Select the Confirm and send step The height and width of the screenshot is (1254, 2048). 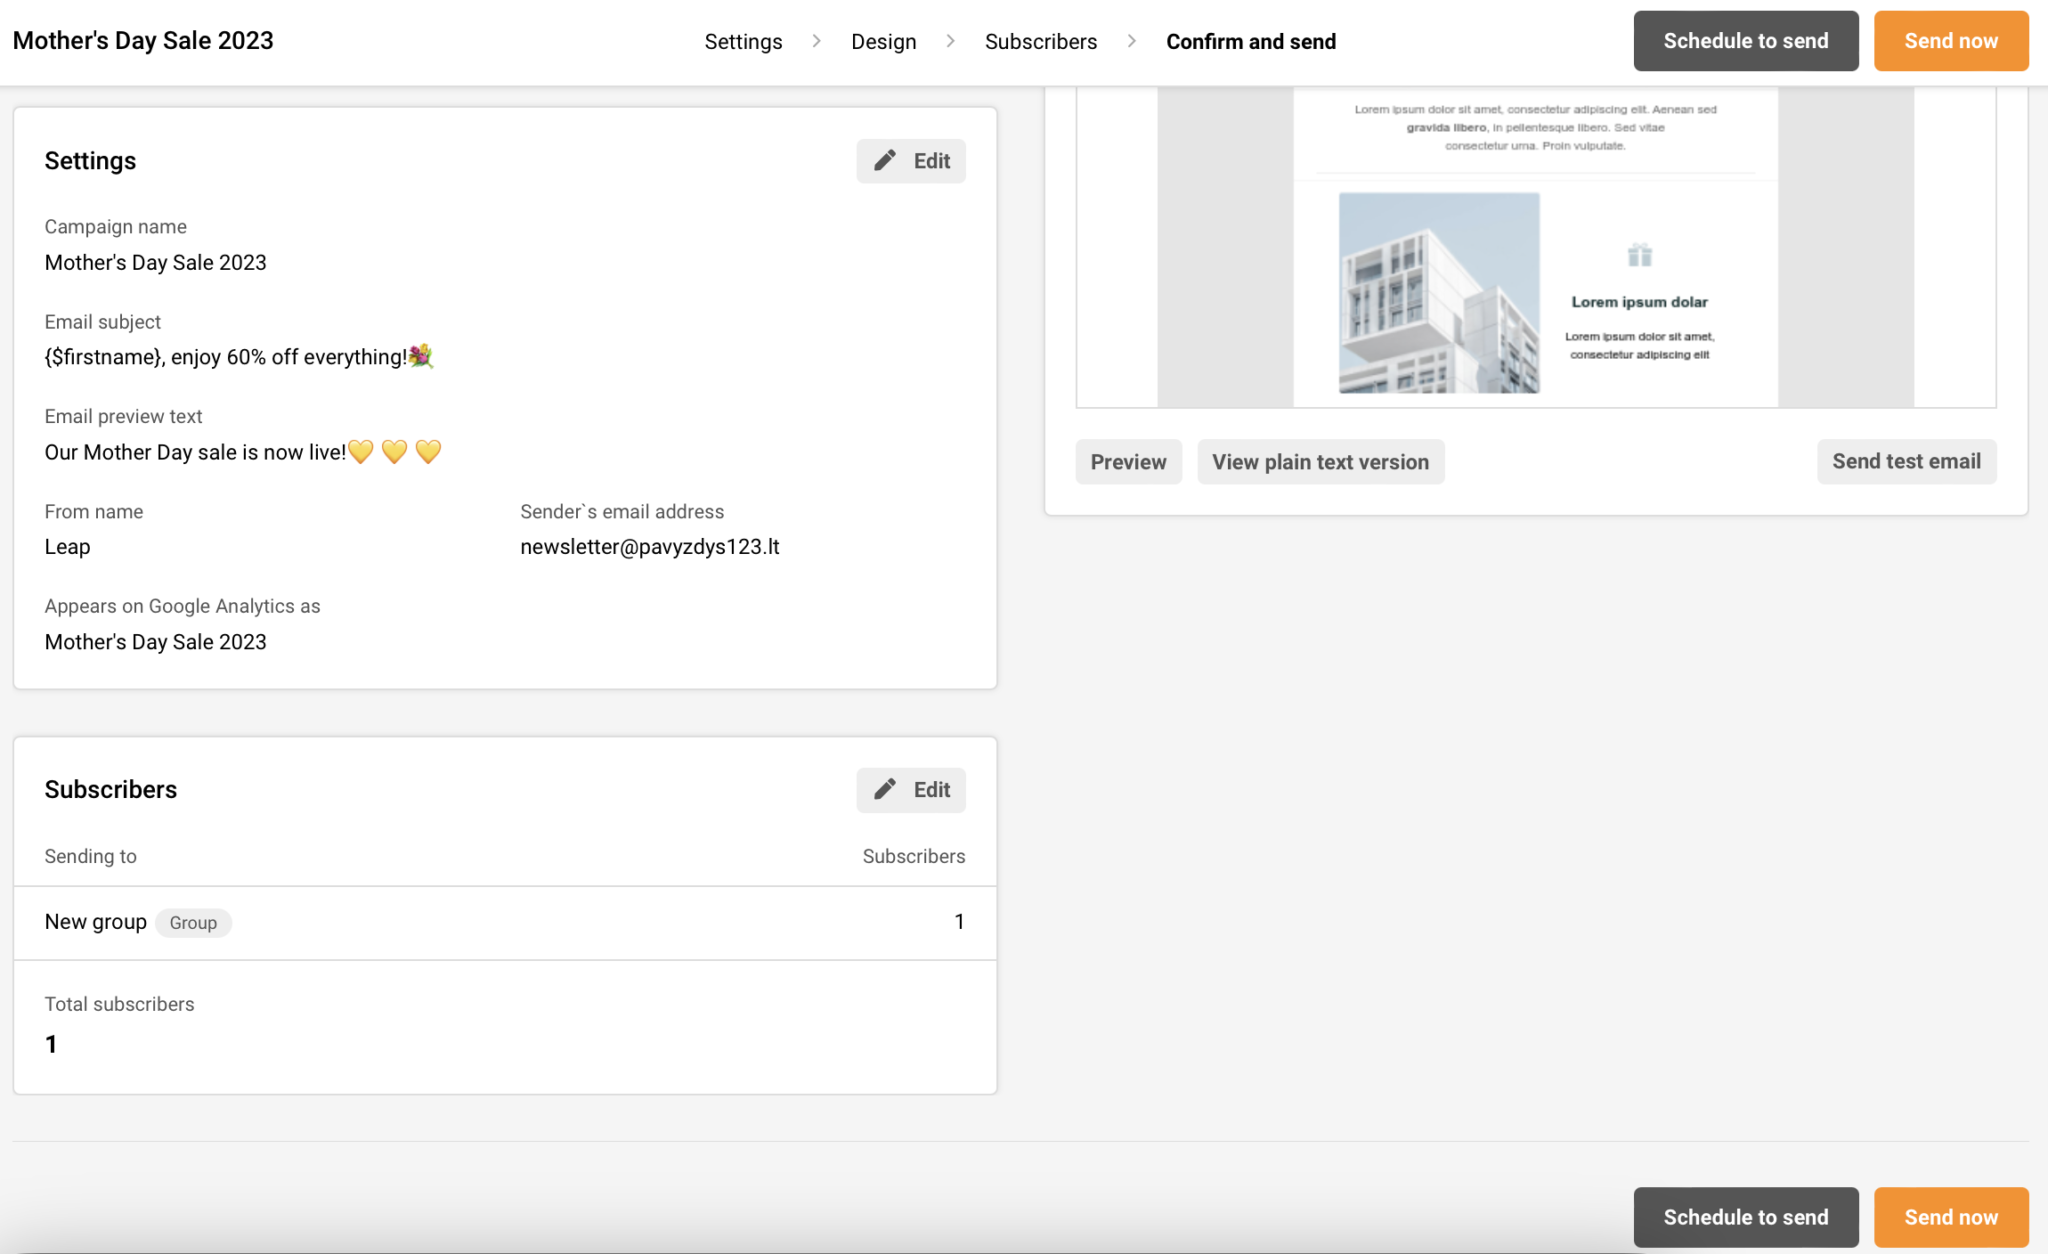(1251, 41)
